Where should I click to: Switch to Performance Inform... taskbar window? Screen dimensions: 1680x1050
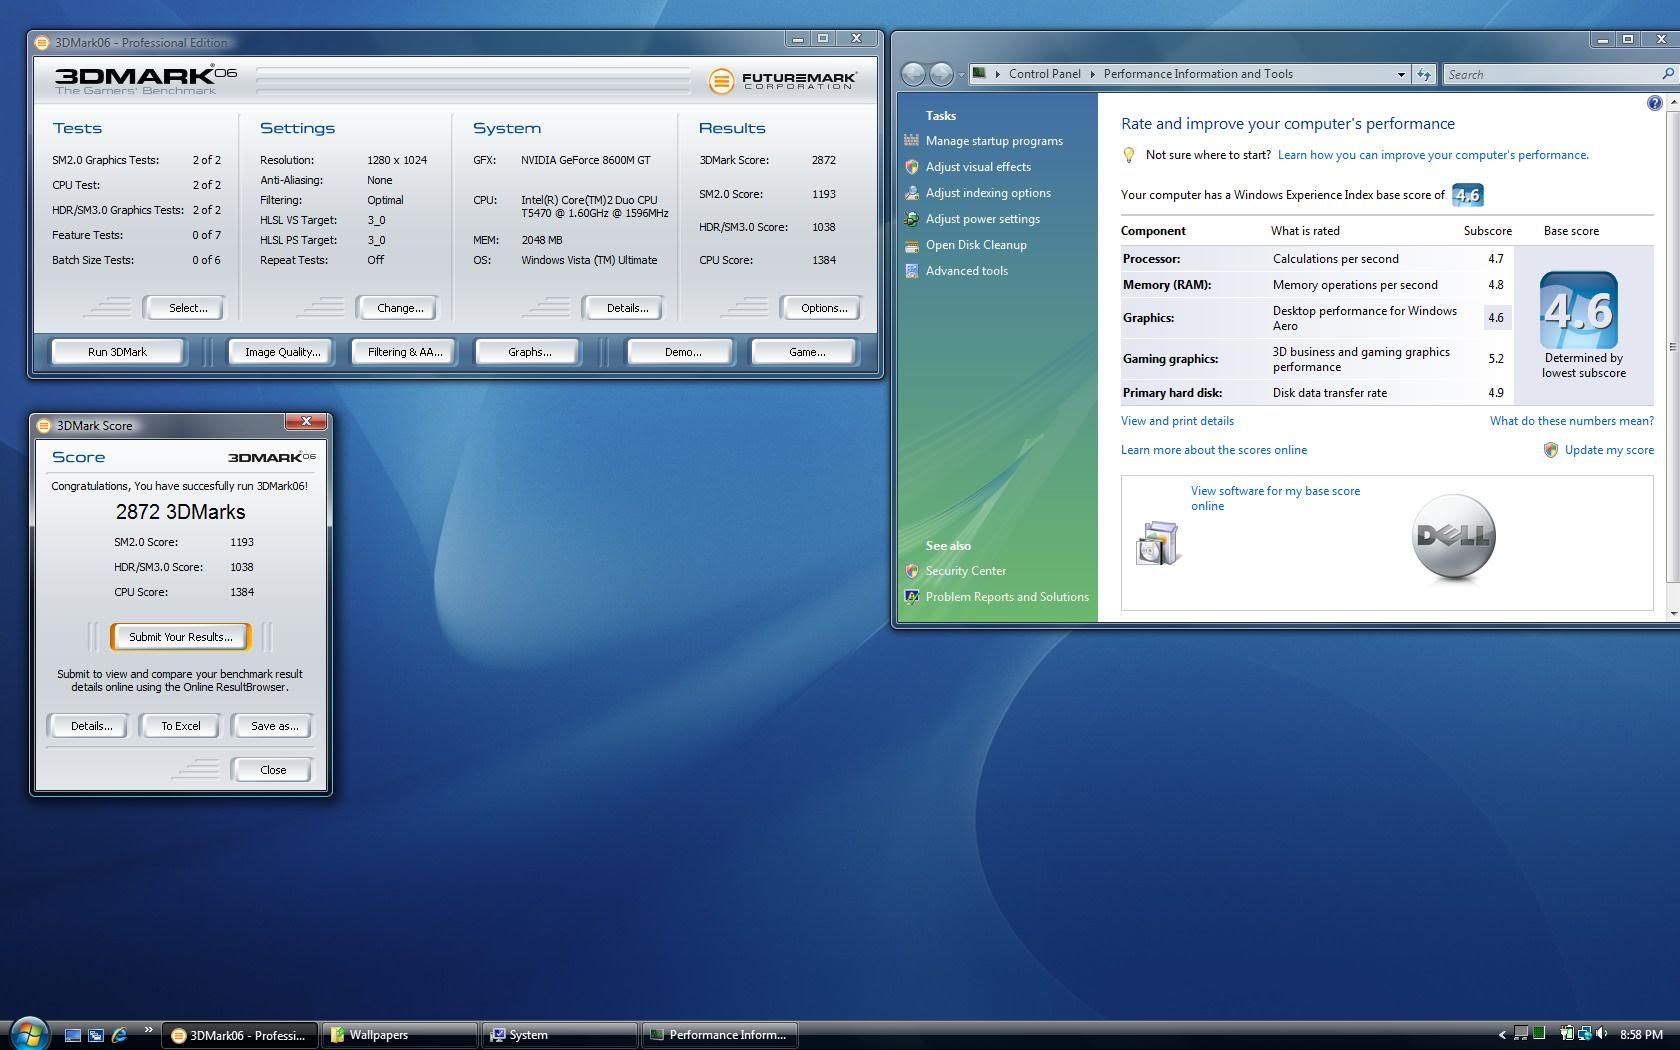point(719,1035)
